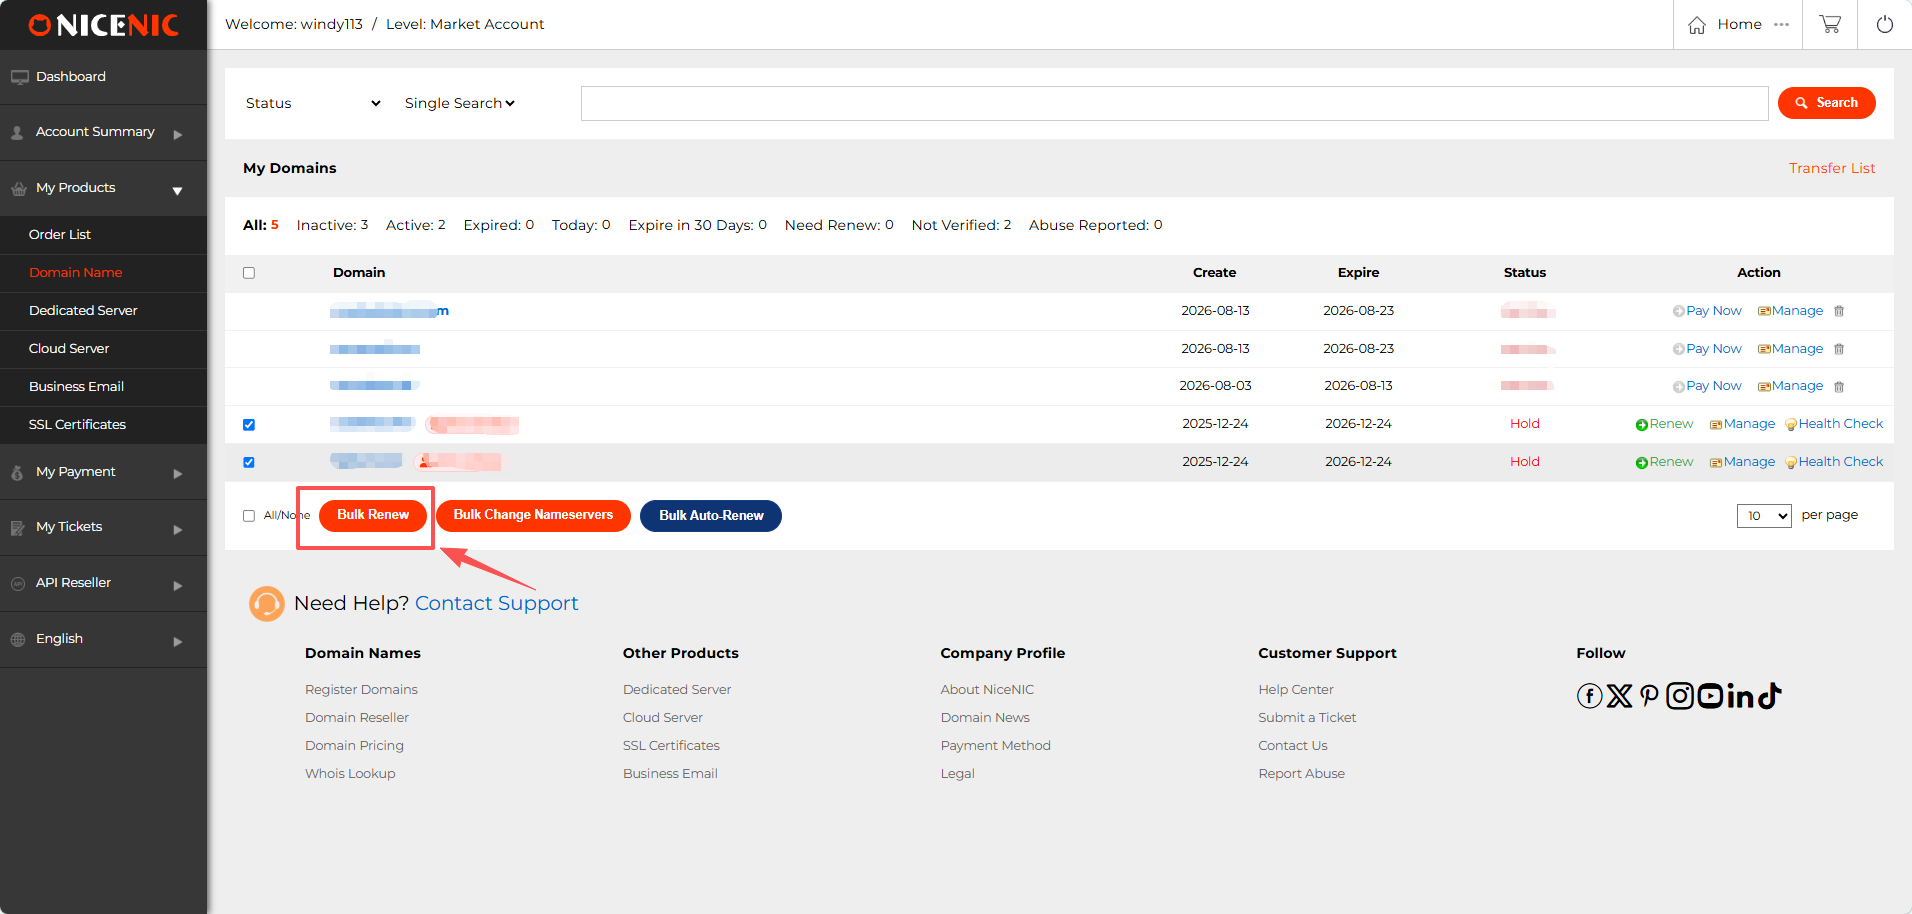Open the shopping cart icon

coord(1830,24)
